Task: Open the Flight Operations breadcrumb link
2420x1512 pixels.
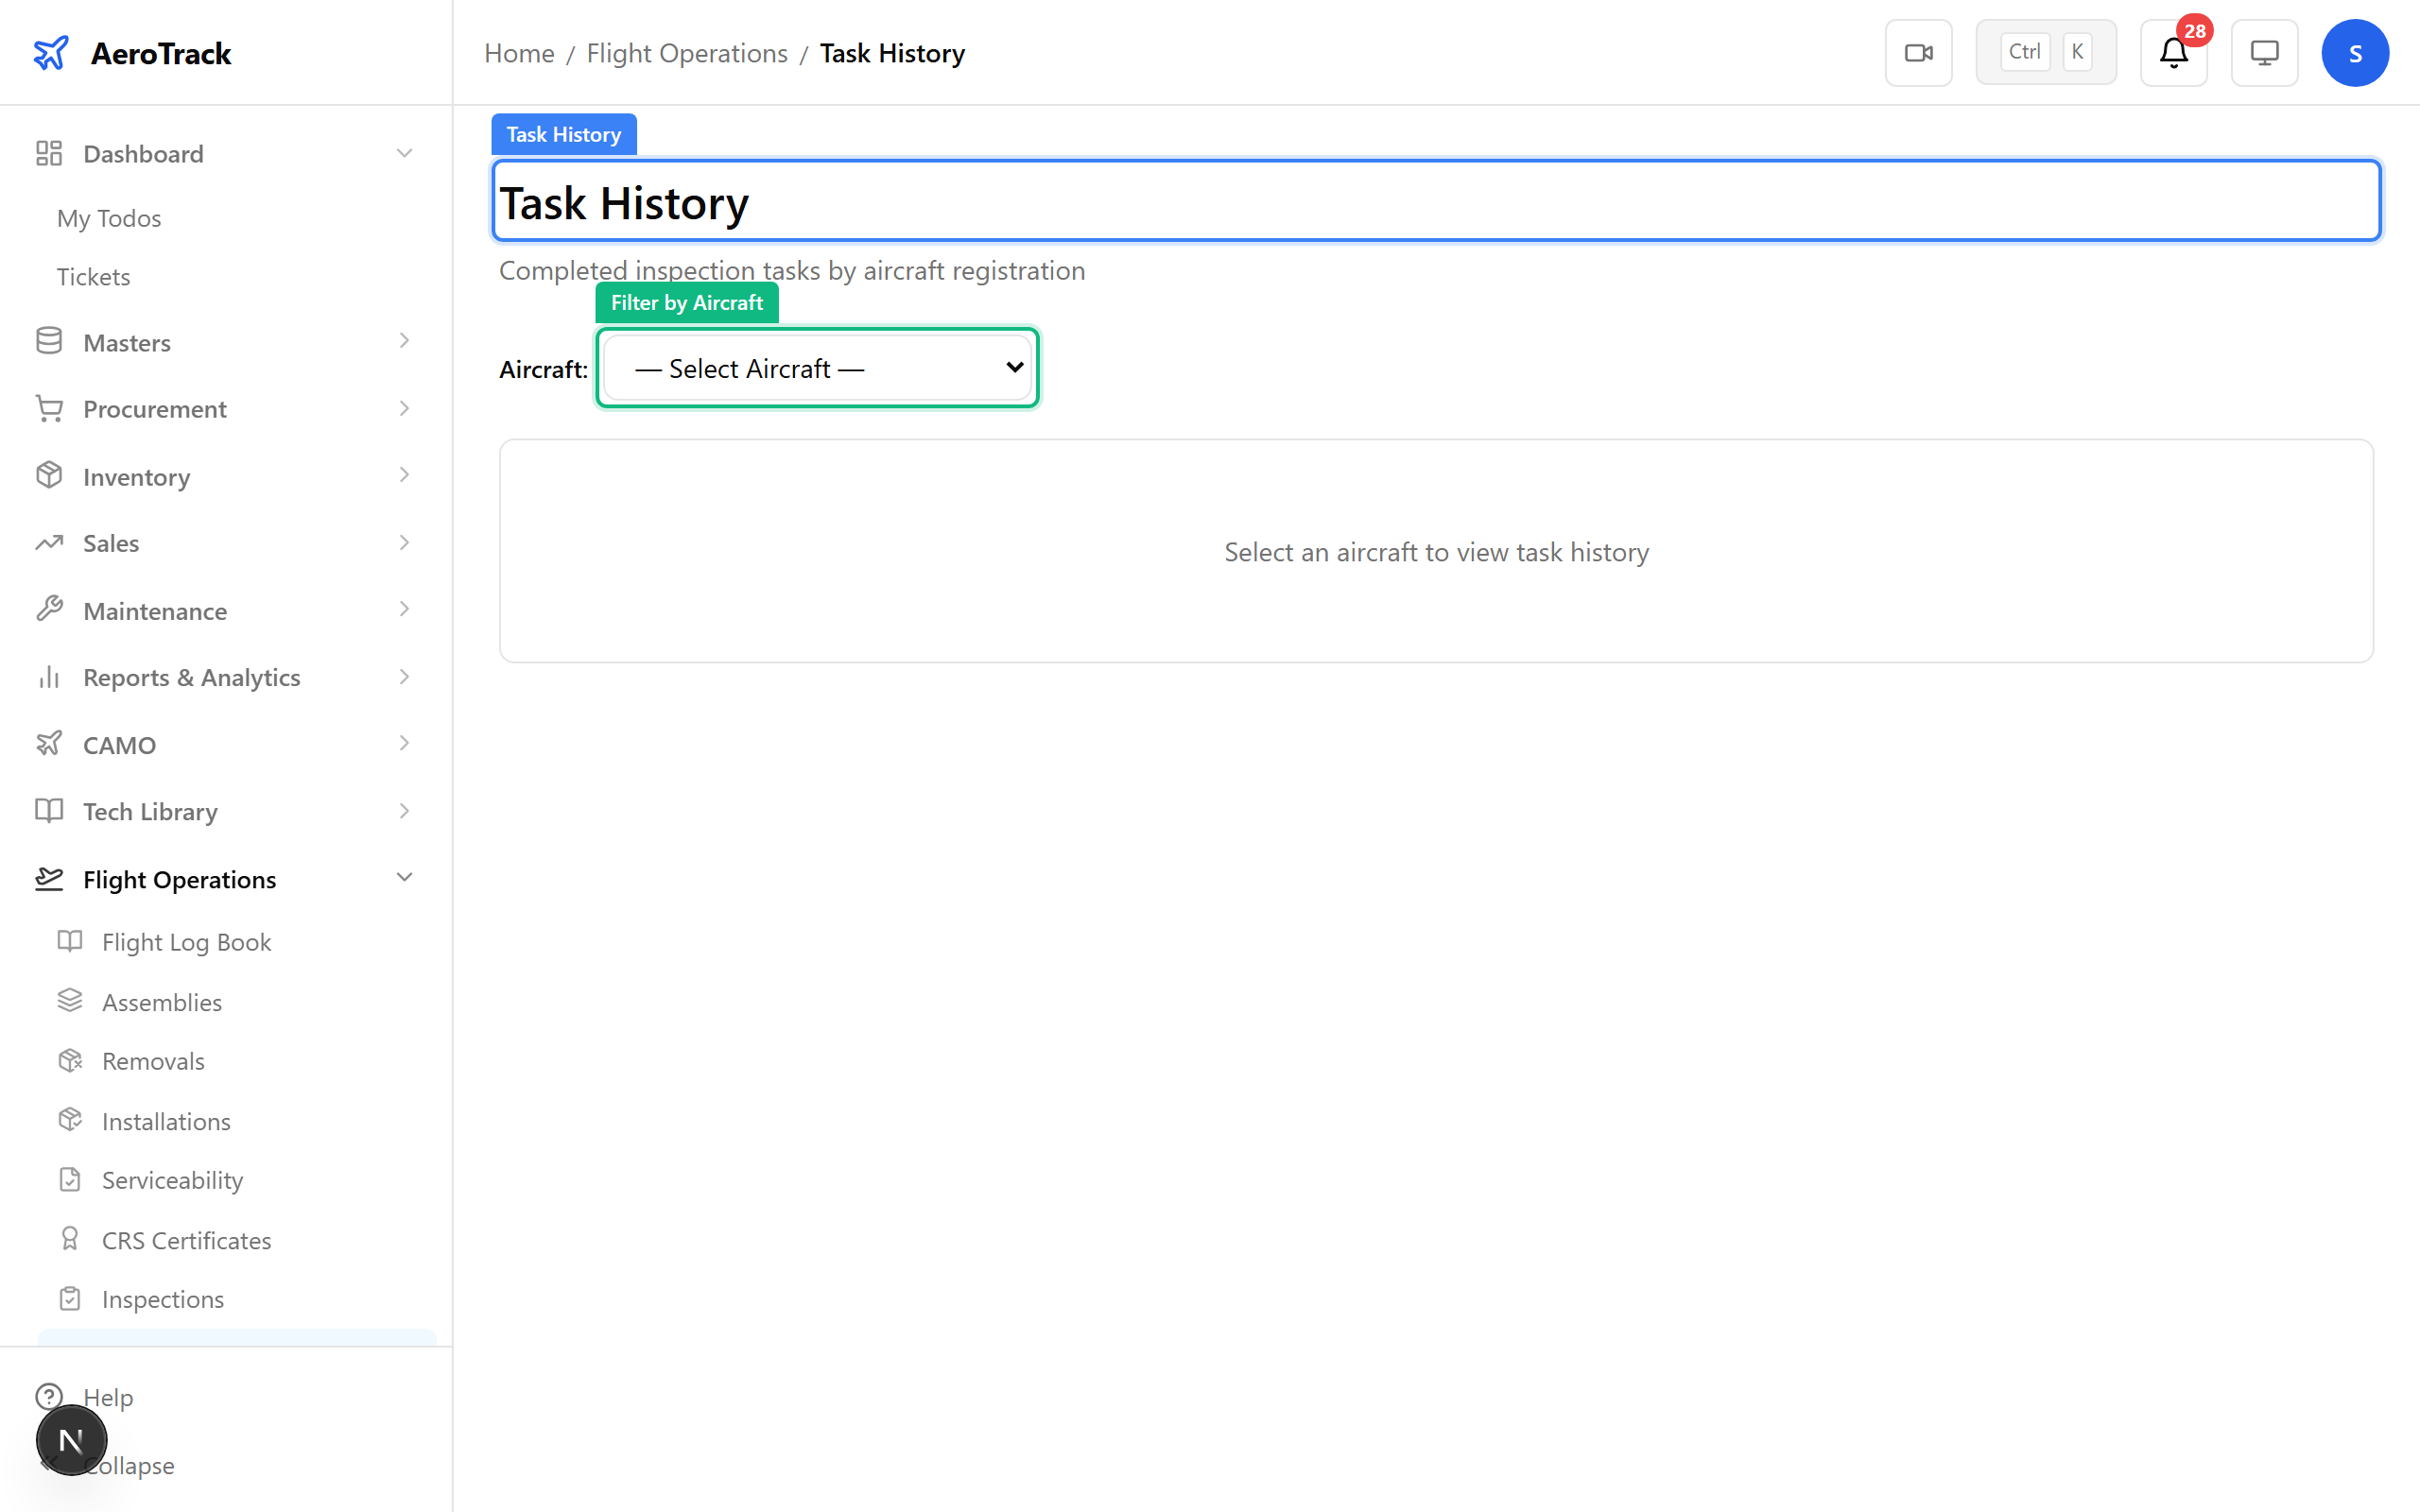Action: tap(687, 52)
